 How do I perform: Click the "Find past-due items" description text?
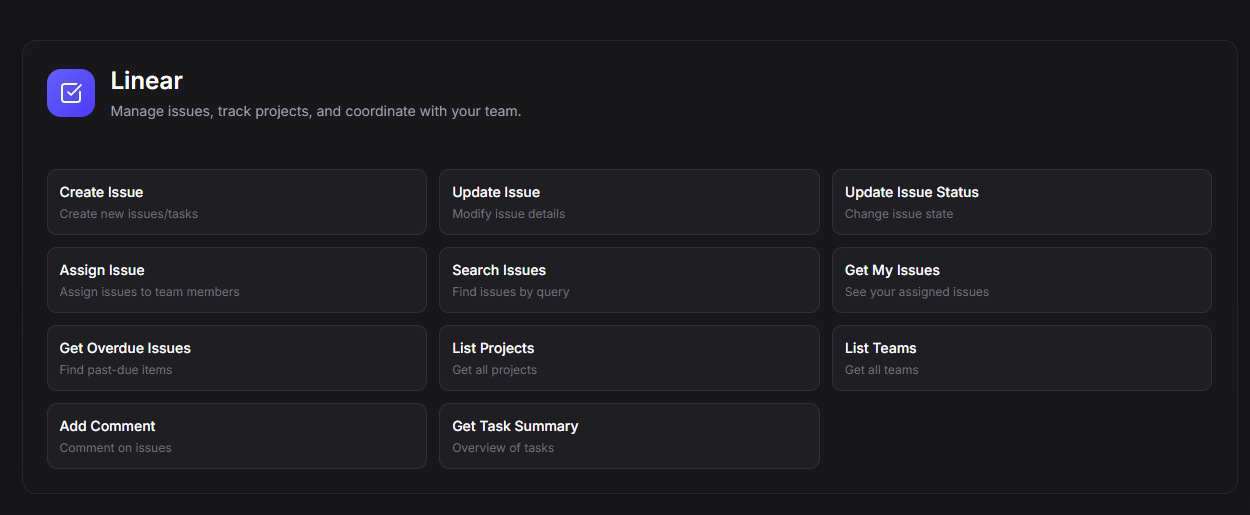point(116,370)
